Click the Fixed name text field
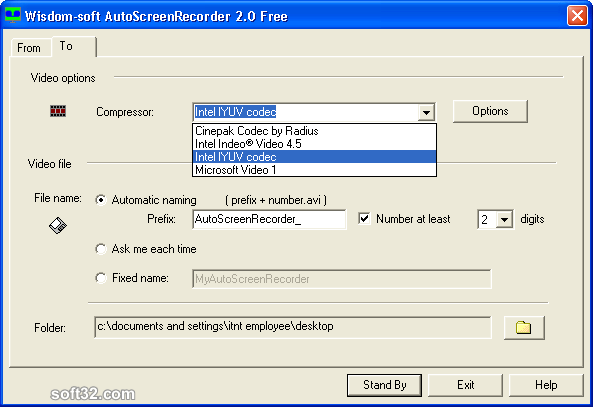 pos(342,279)
